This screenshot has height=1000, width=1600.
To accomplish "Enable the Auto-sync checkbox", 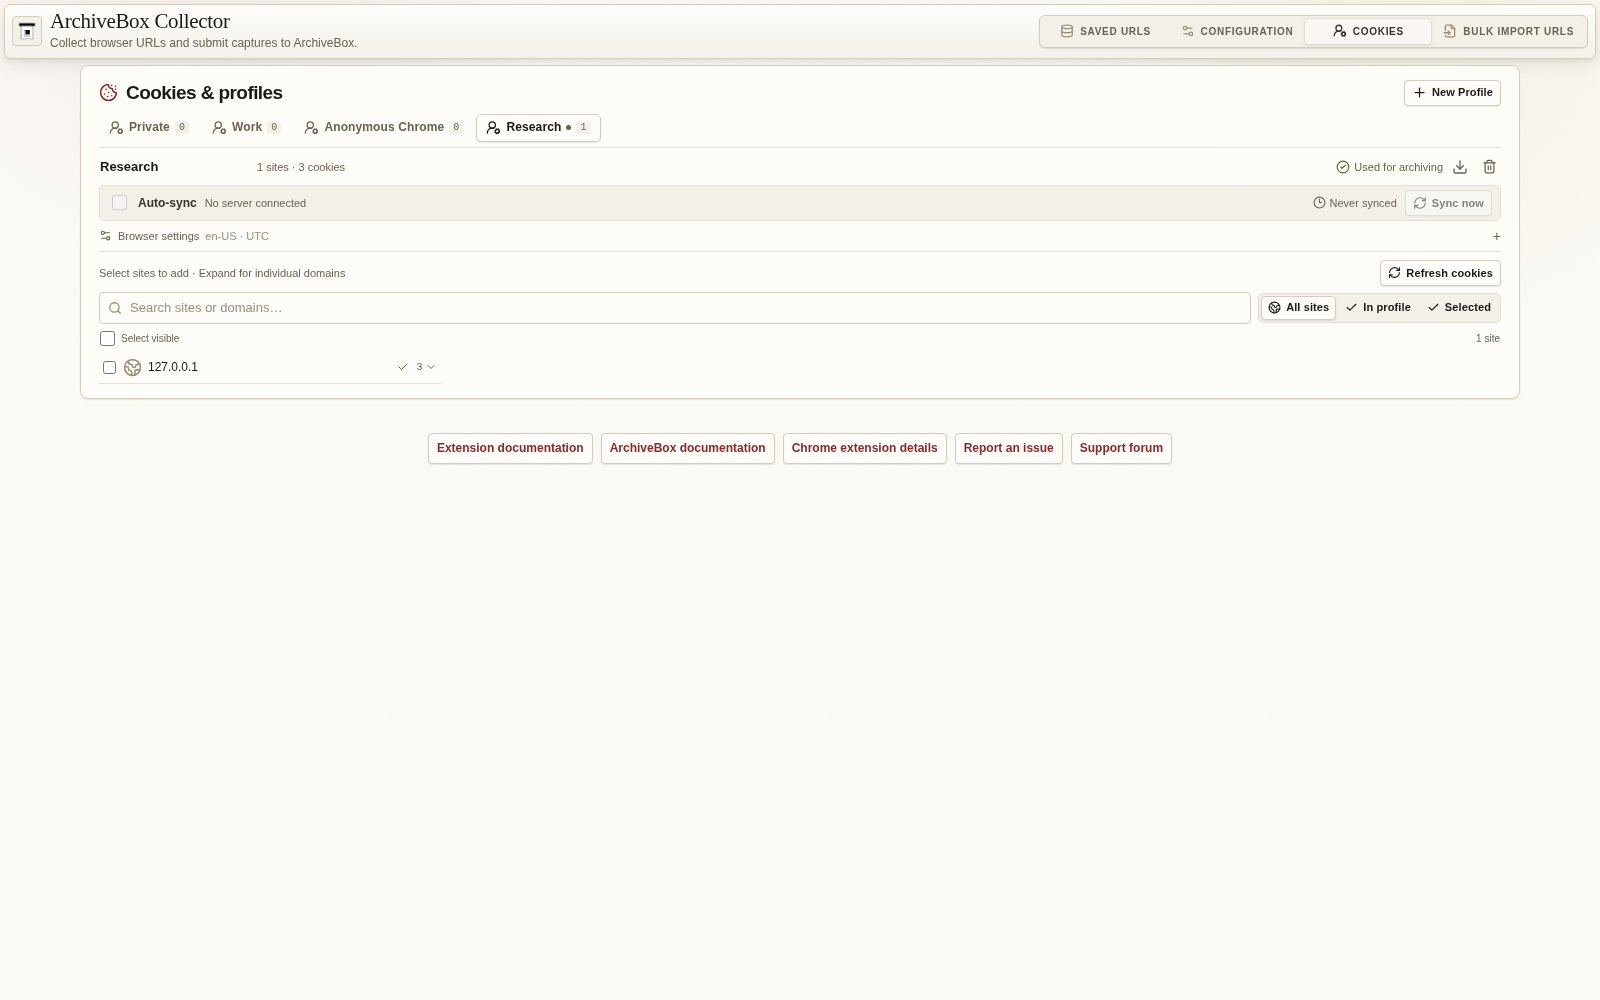I will pos(120,203).
